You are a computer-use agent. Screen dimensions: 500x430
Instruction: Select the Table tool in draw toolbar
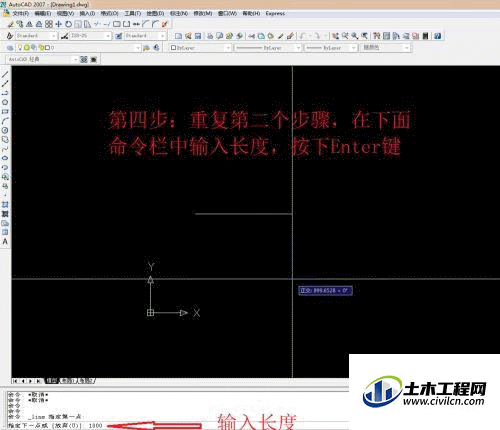coord(5,232)
